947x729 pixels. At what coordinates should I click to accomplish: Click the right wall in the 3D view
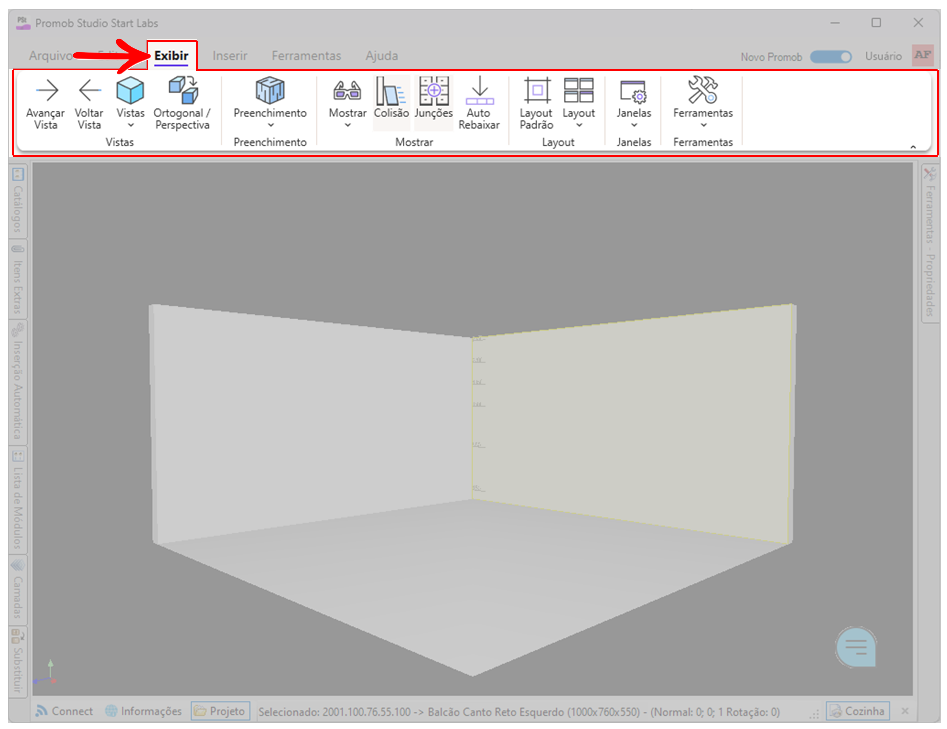pyautogui.click(x=631, y=423)
